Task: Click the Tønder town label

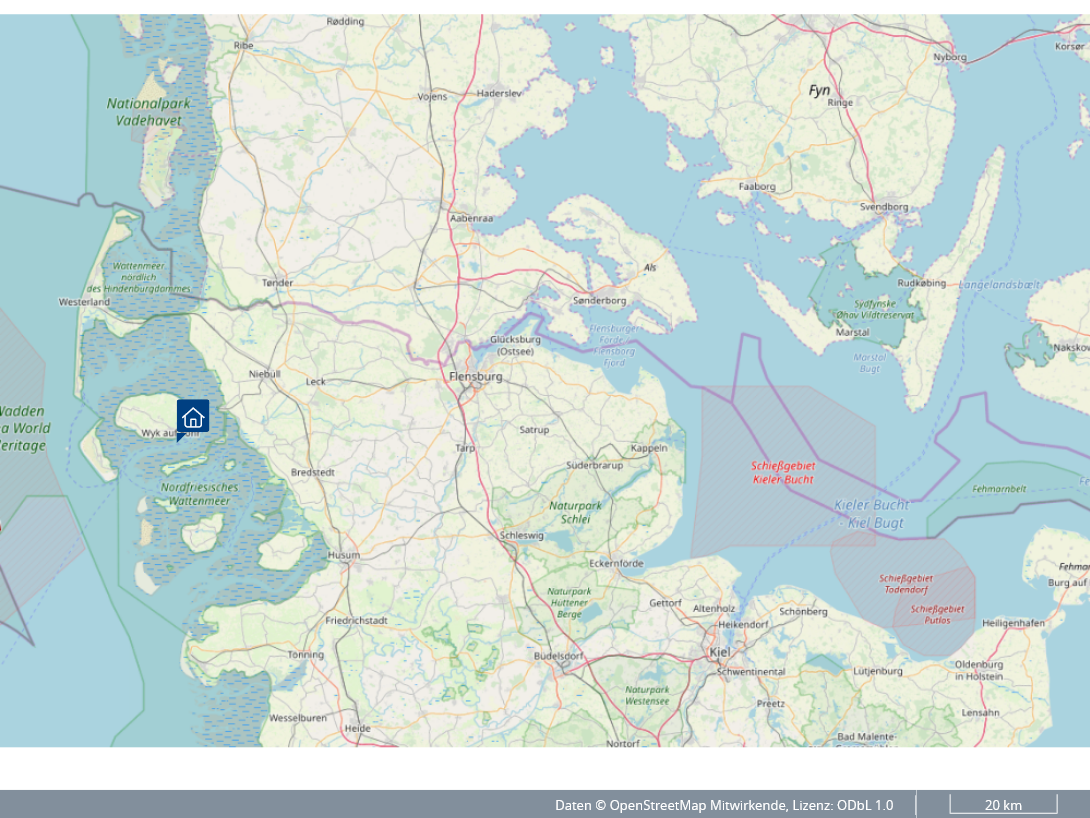Action: pos(277,283)
